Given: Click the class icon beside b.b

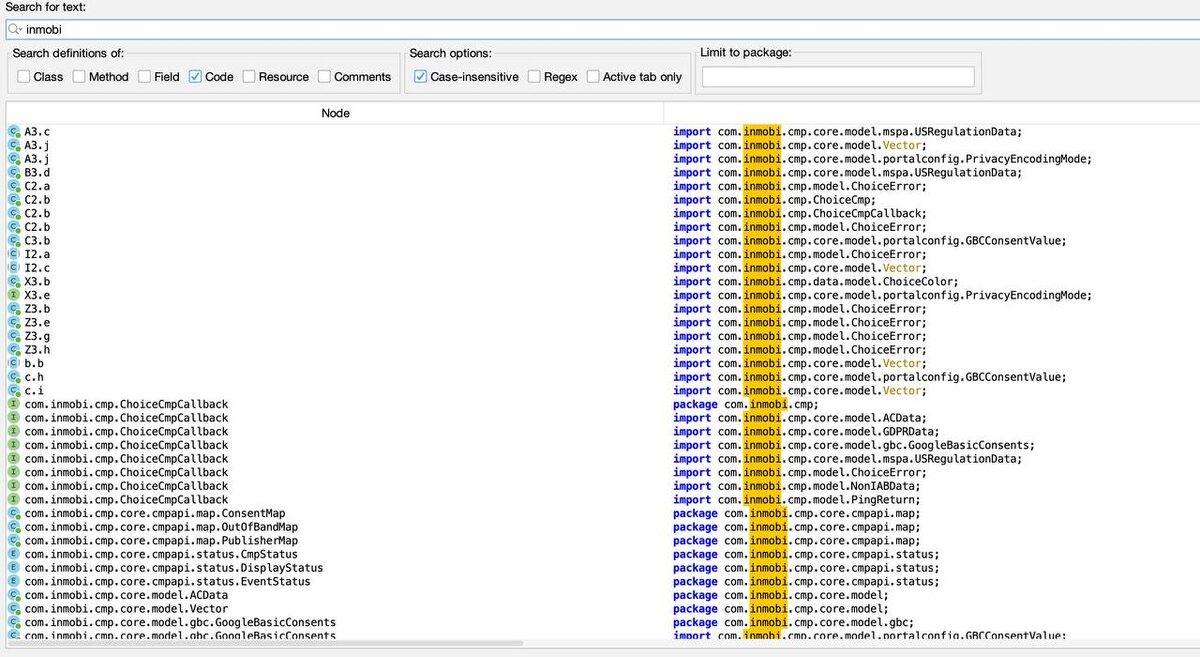Looking at the screenshot, I should (x=14, y=363).
